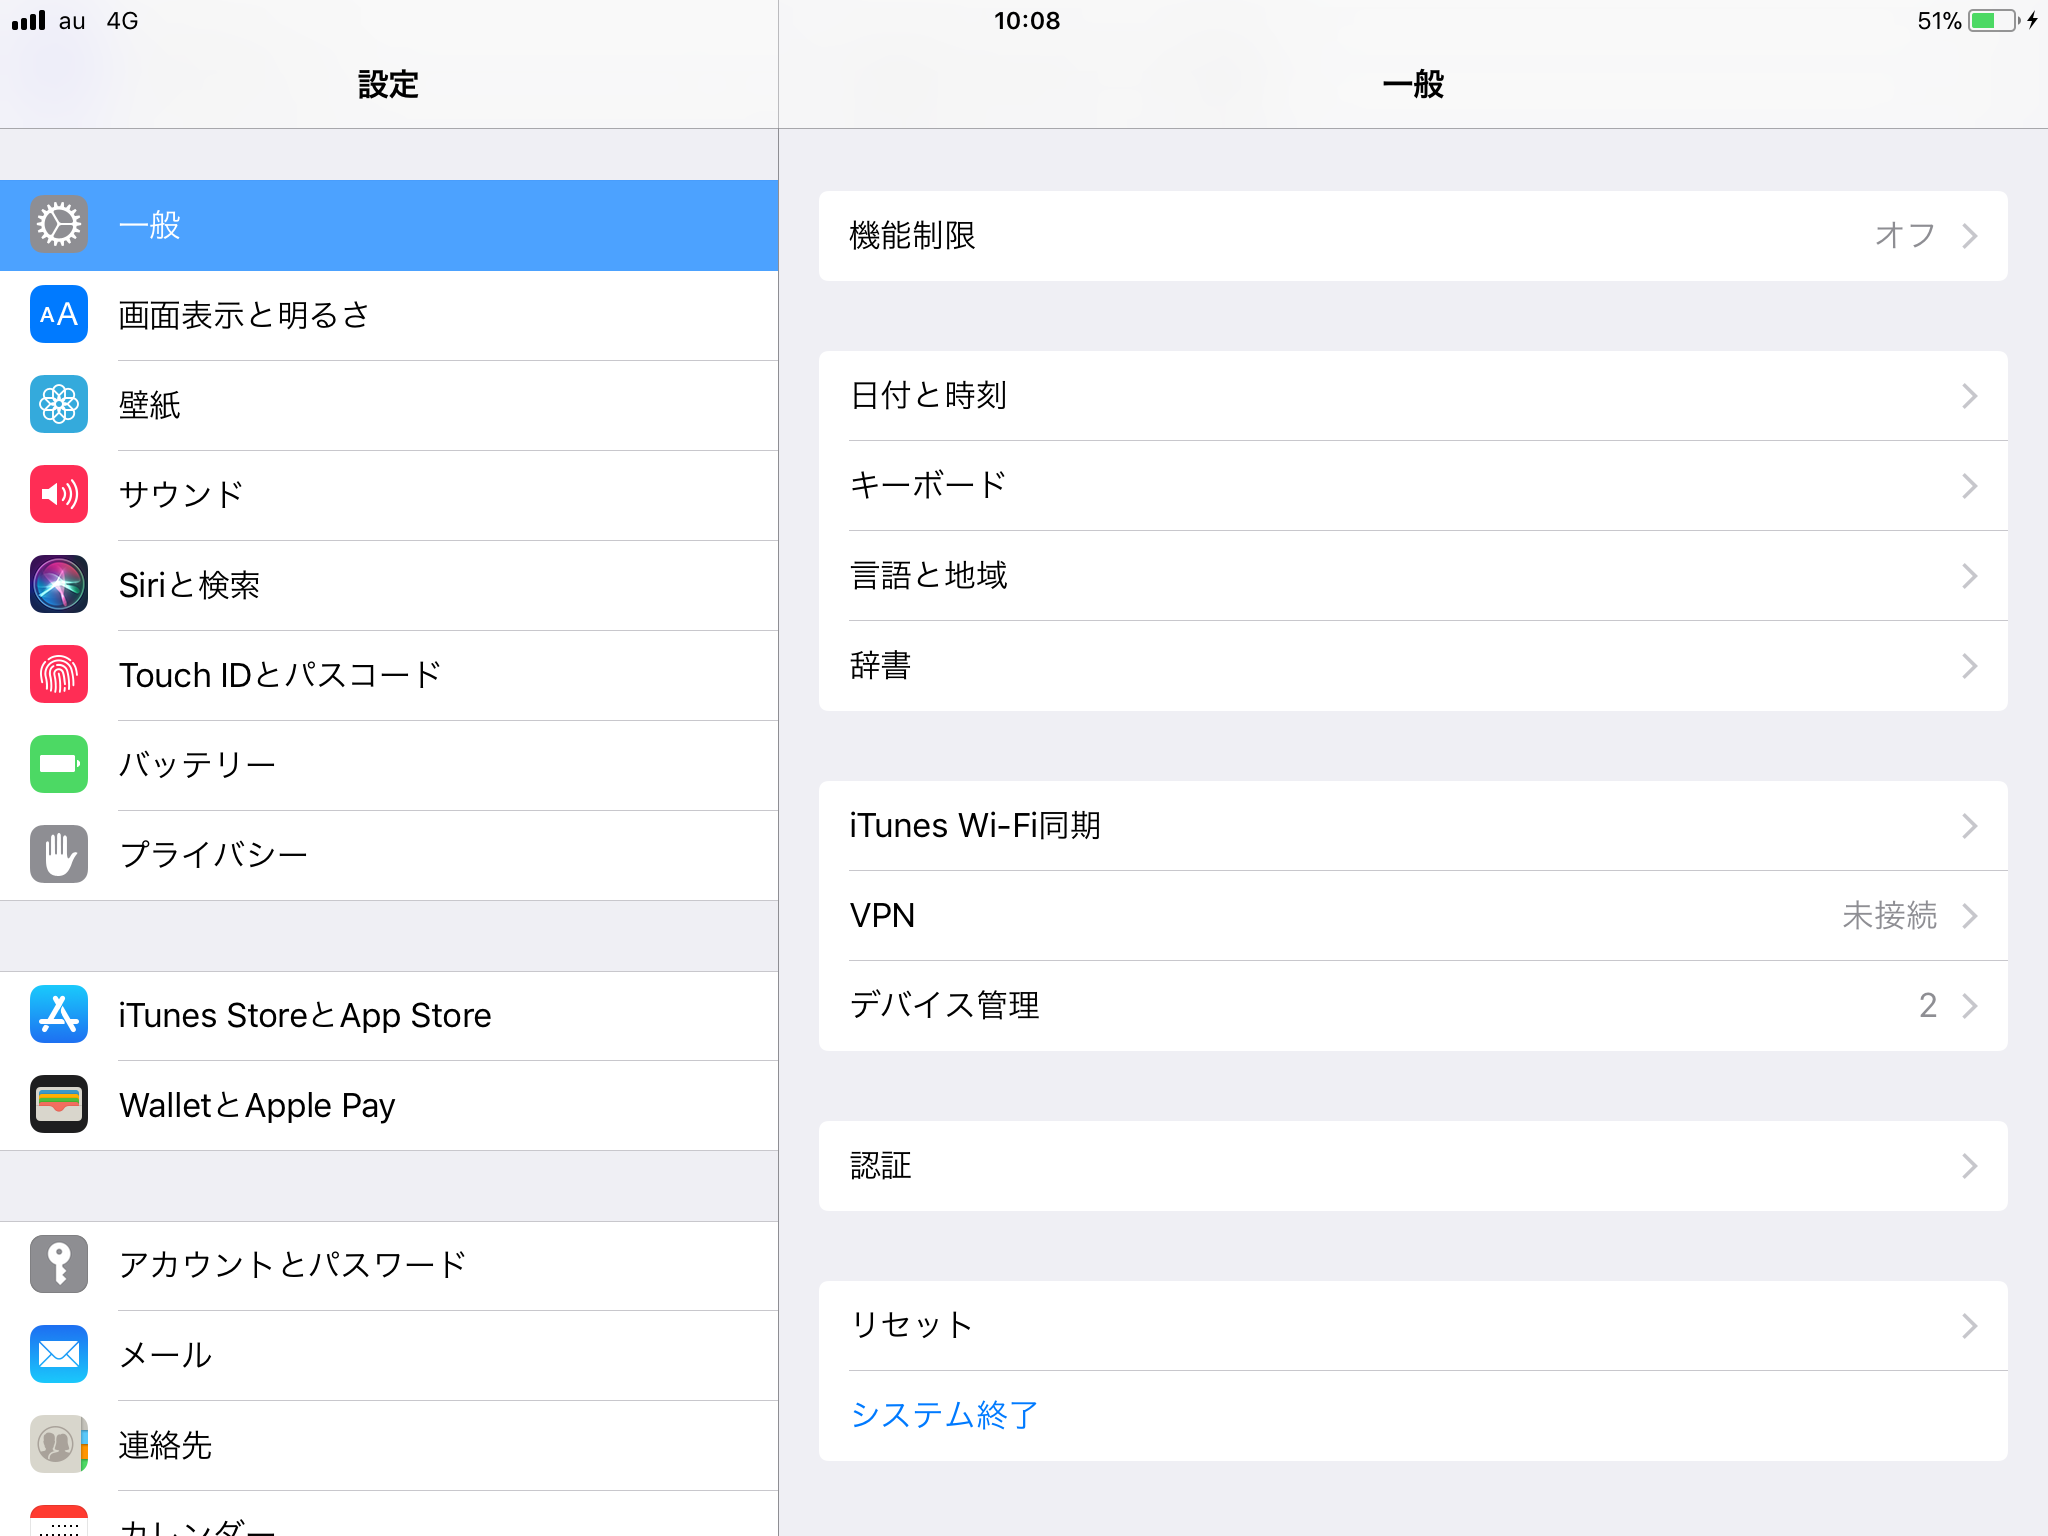Tap the バッテリー green battery icon
Screen dimensions: 2048x1536
(59, 764)
